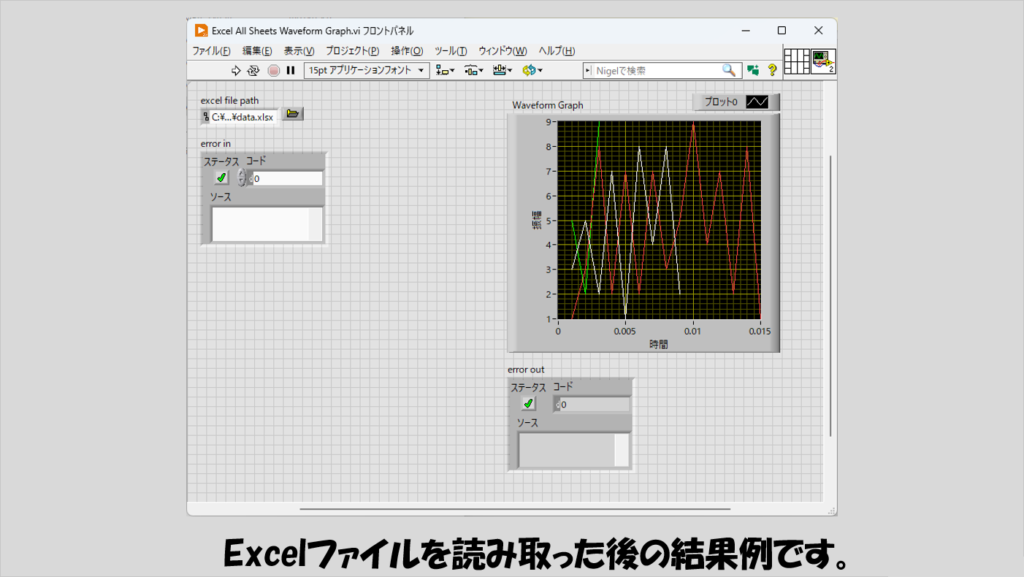Screen dimensions: 1024x577
Task: Click the connector pane grid icon
Action: [797, 61]
